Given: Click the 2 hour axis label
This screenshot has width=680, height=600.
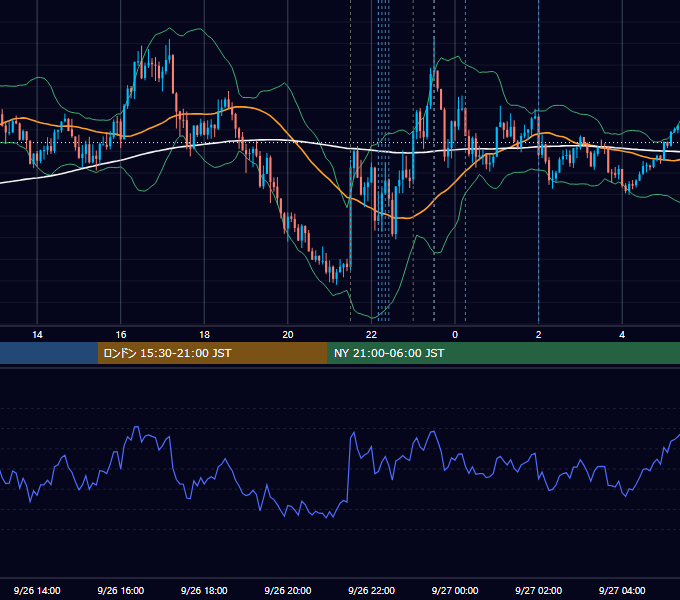Looking at the screenshot, I should coord(539,335).
